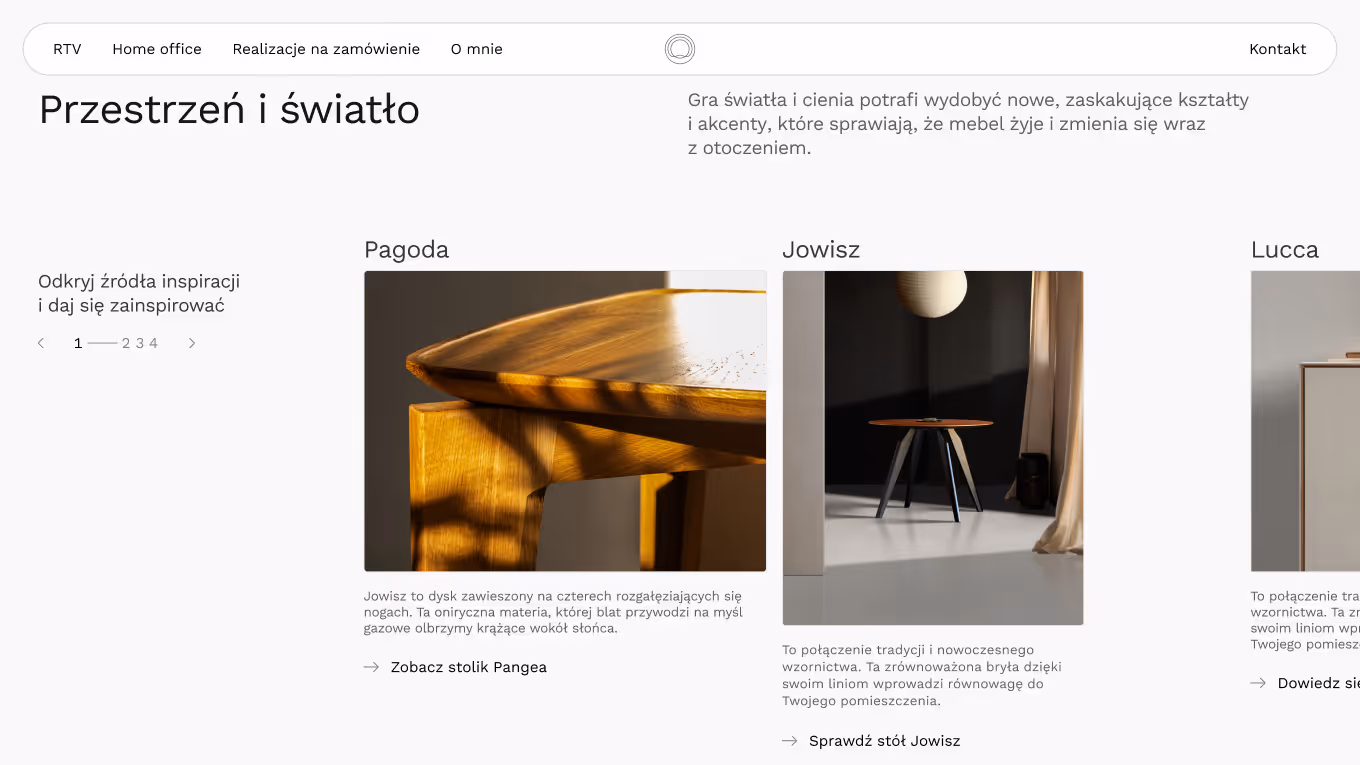Click the arrow icon beside Zobacz stolik Pangea
Viewport: 1360px width, 765px height.
coord(371,667)
